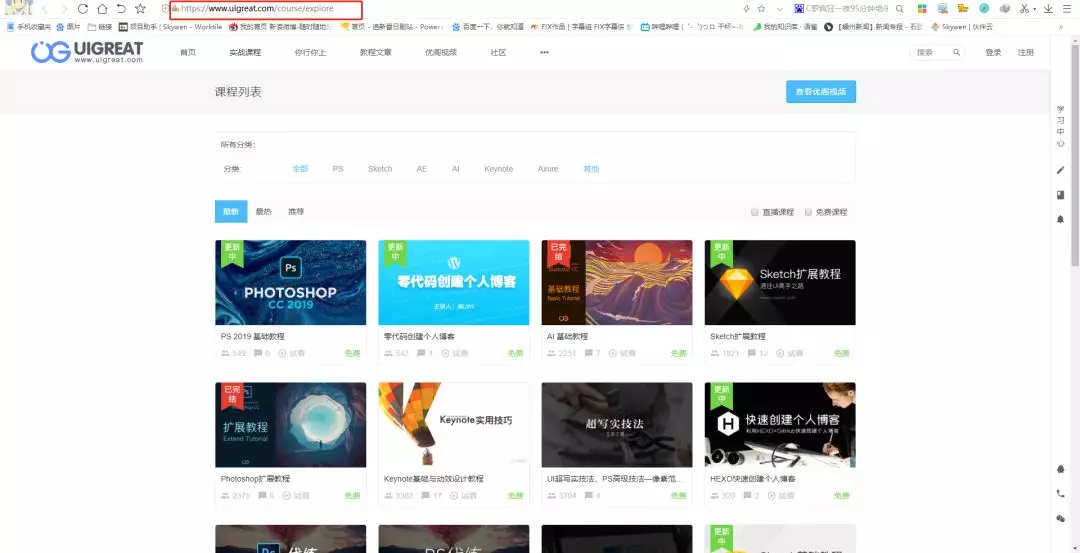Image resolution: width=1080 pixels, height=553 pixels.
Task: Filter courses by AE category
Action: coord(422,169)
